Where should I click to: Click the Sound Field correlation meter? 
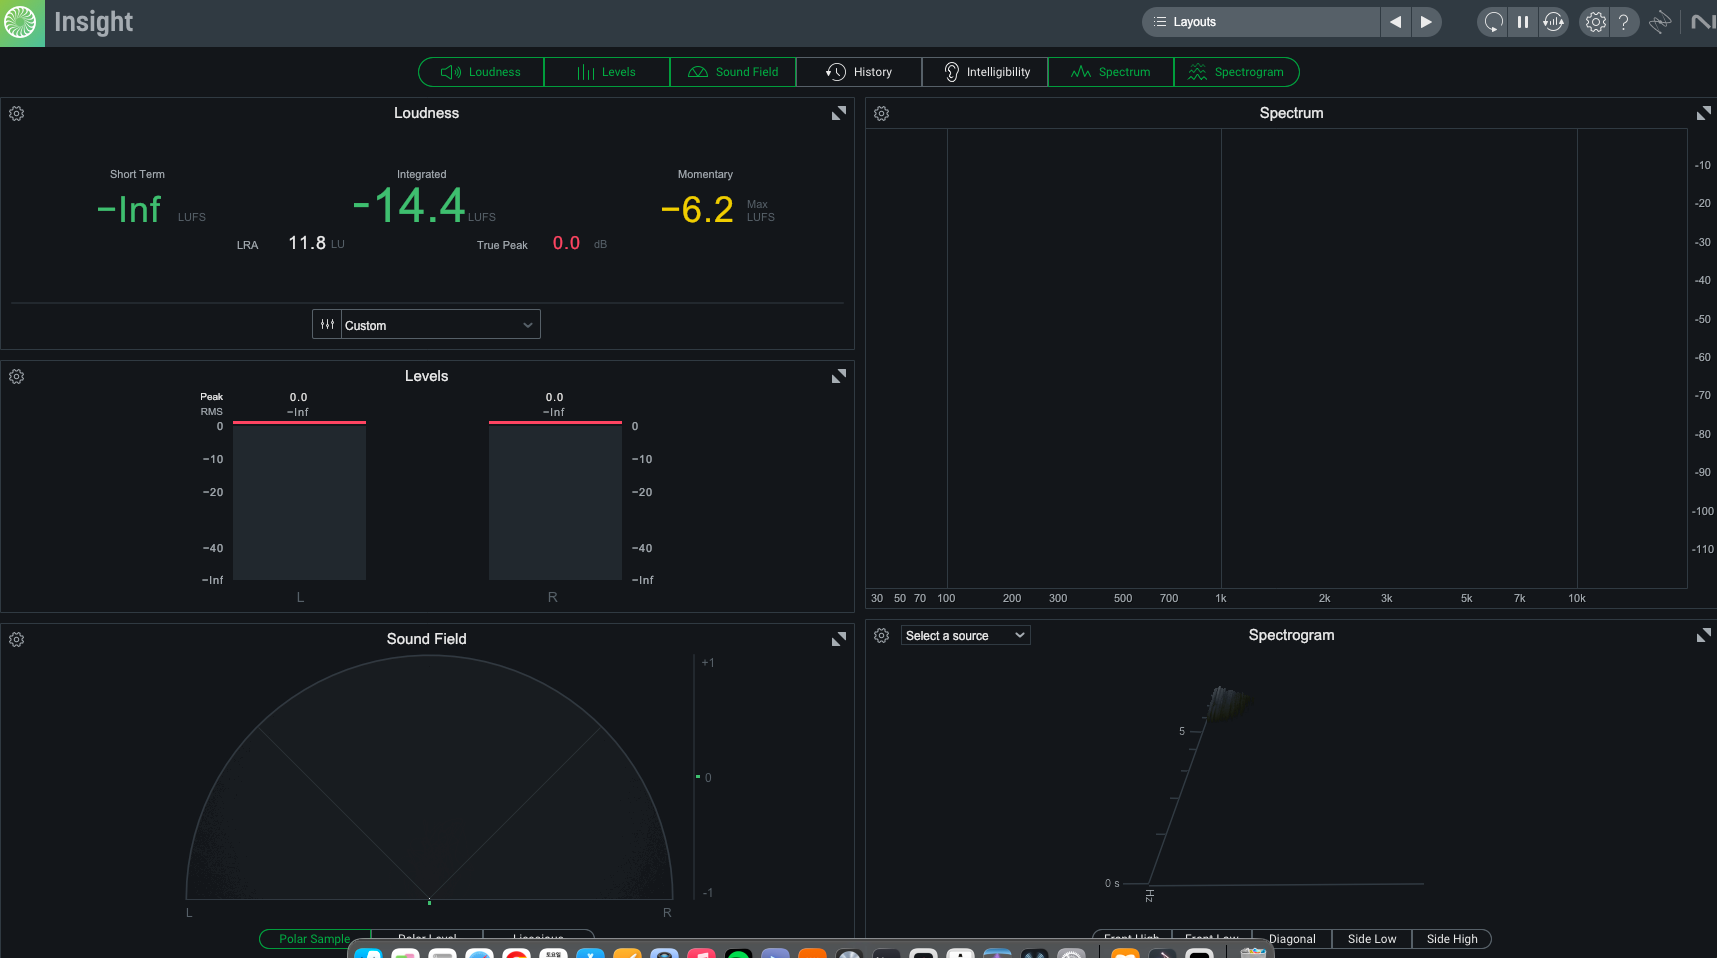(695, 778)
